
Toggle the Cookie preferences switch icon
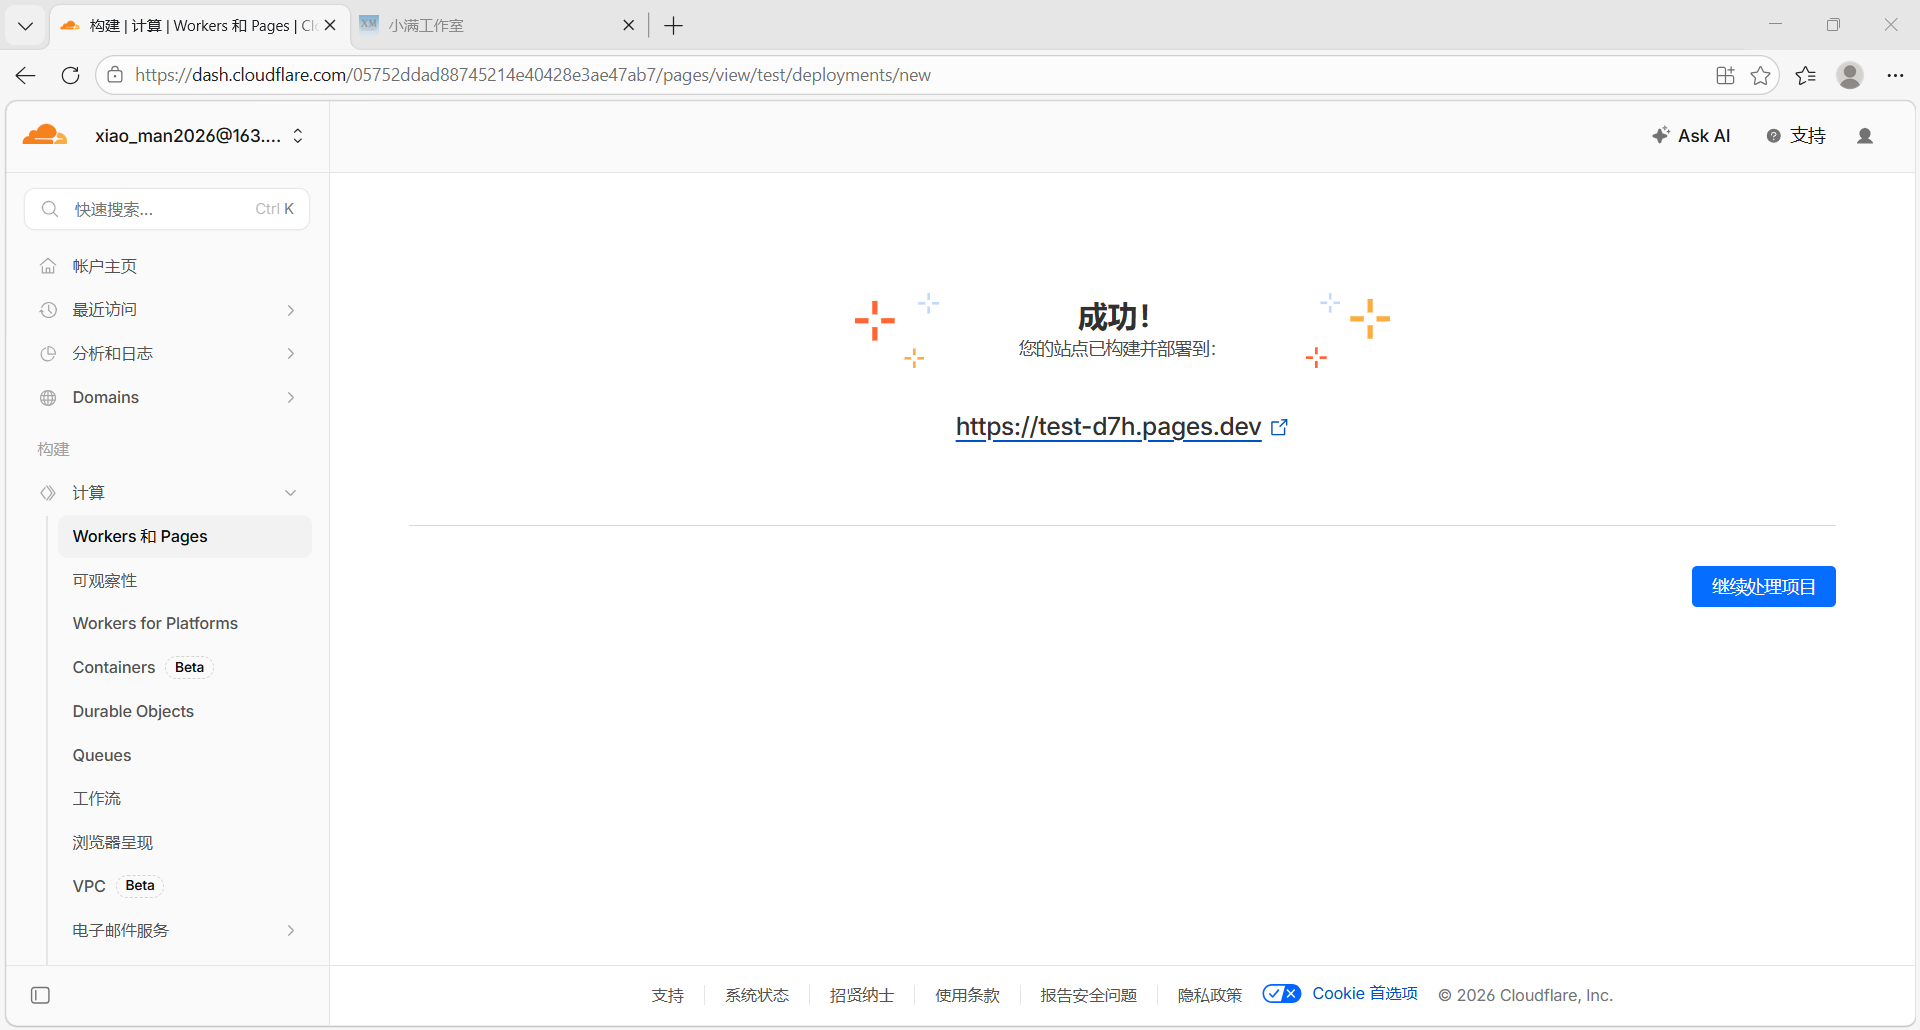coord(1281,994)
